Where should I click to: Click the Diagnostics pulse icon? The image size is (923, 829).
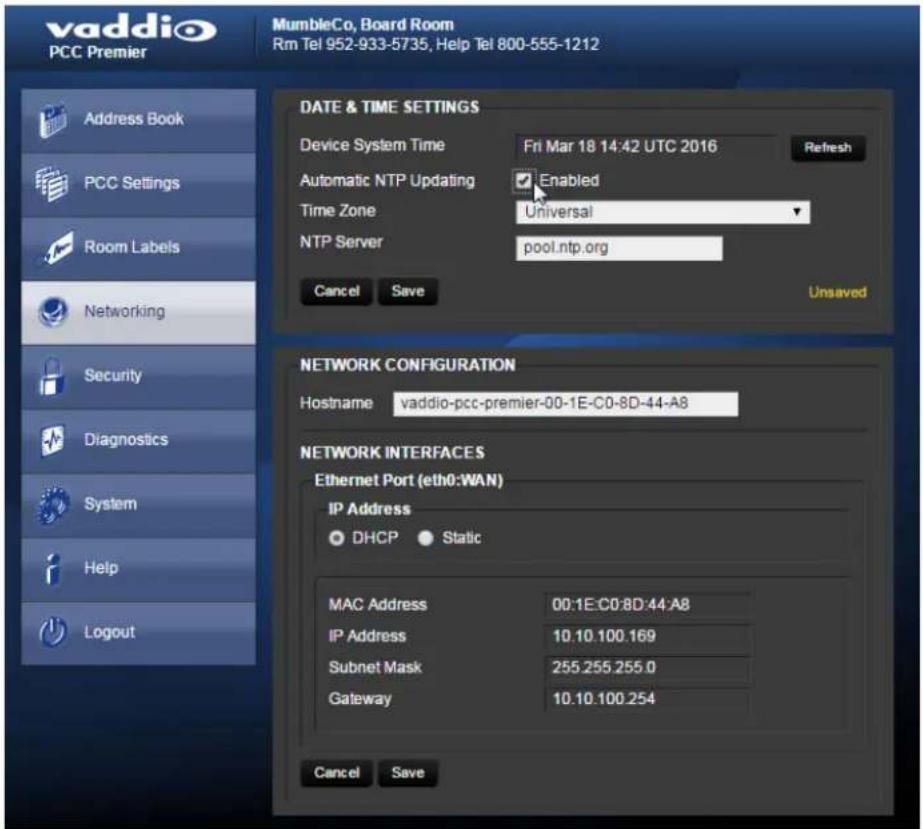pyautogui.click(x=52, y=440)
